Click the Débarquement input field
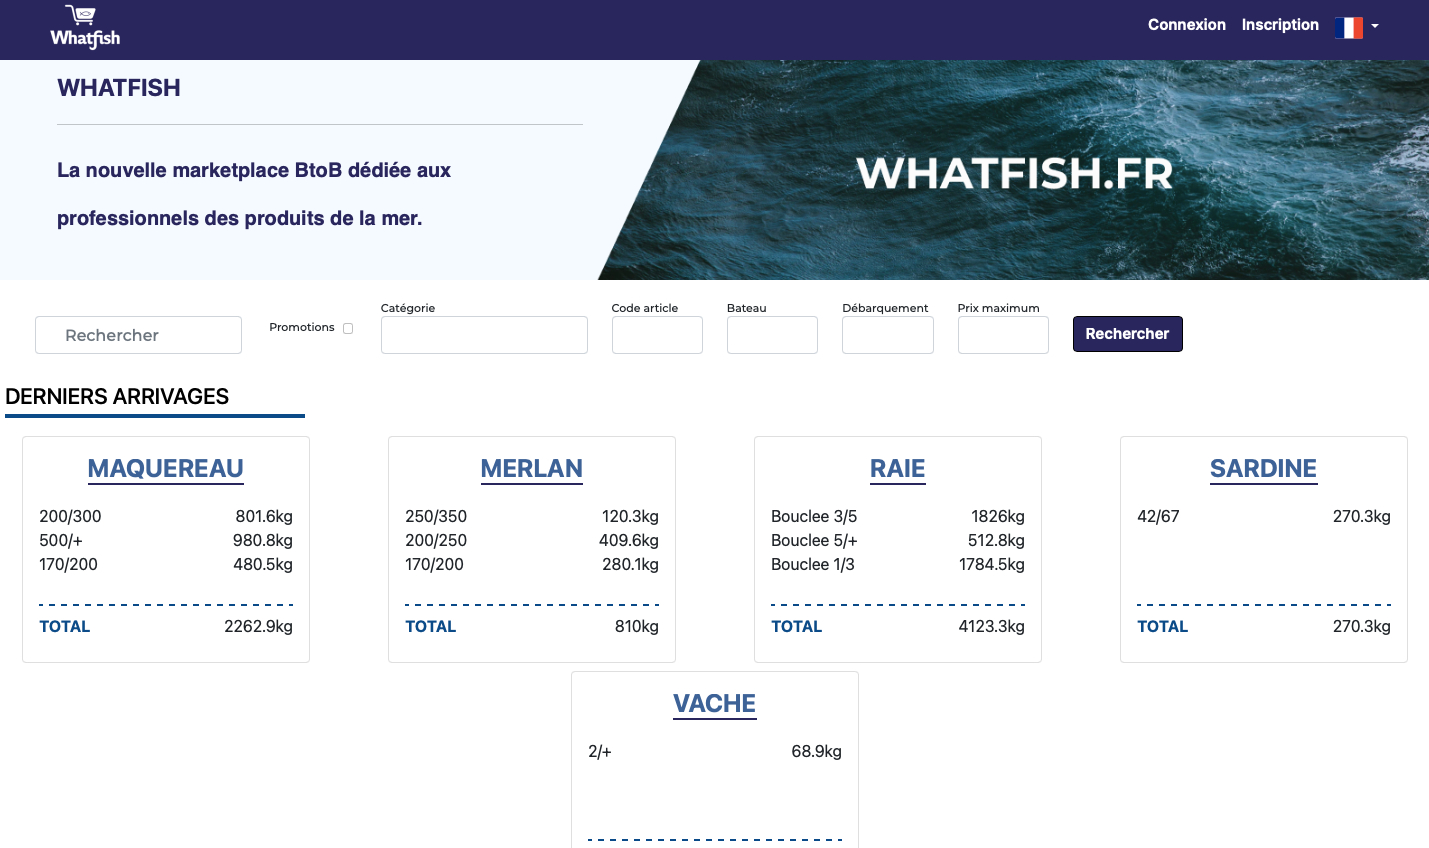1429x848 pixels. (887, 335)
